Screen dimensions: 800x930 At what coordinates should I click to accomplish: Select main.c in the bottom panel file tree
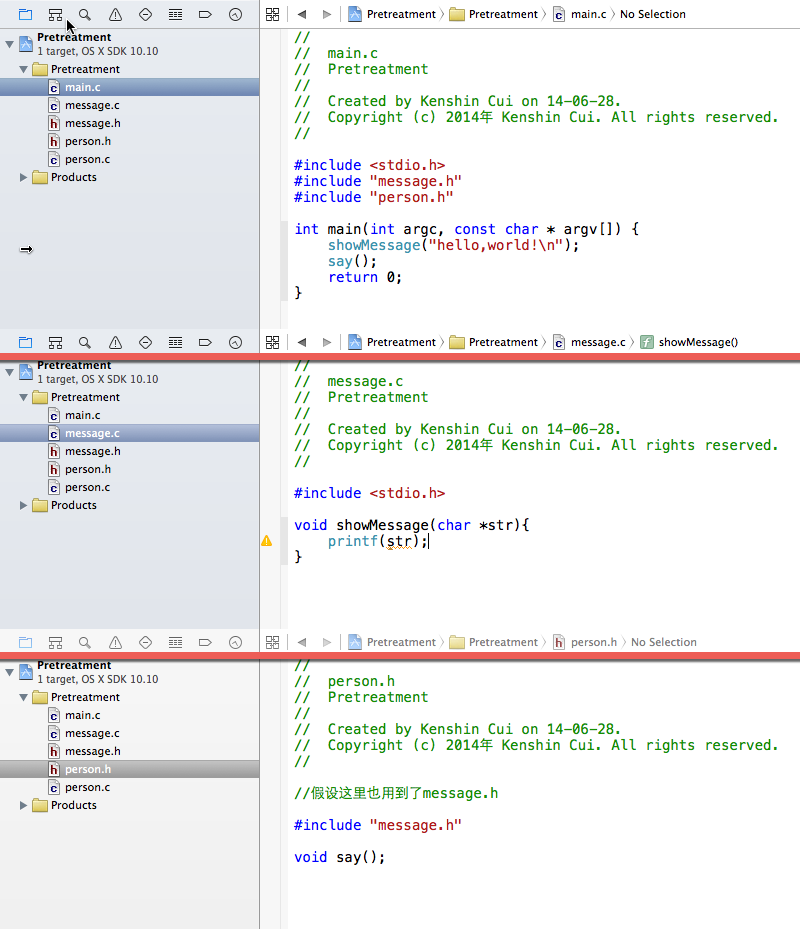point(82,715)
